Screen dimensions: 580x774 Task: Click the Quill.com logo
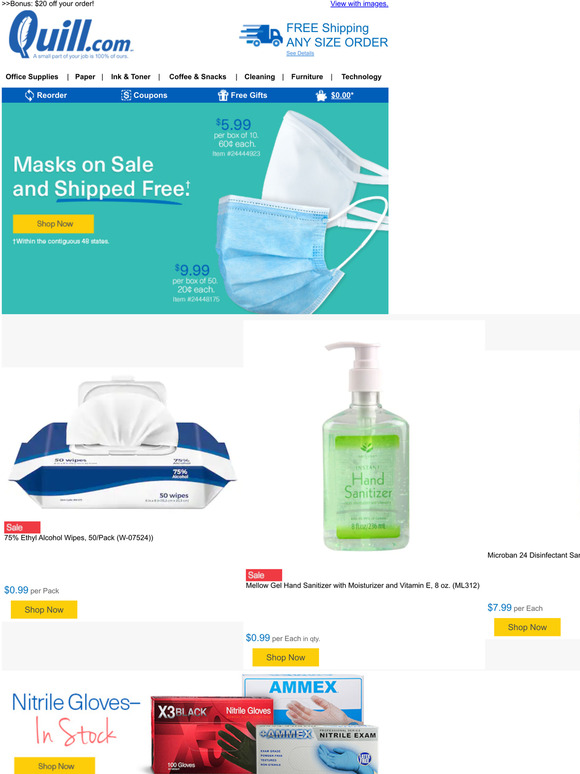click(71, 35)
